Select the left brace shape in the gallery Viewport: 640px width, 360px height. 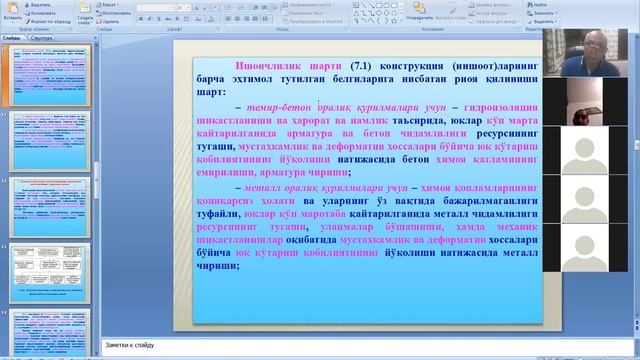[379, 21]
